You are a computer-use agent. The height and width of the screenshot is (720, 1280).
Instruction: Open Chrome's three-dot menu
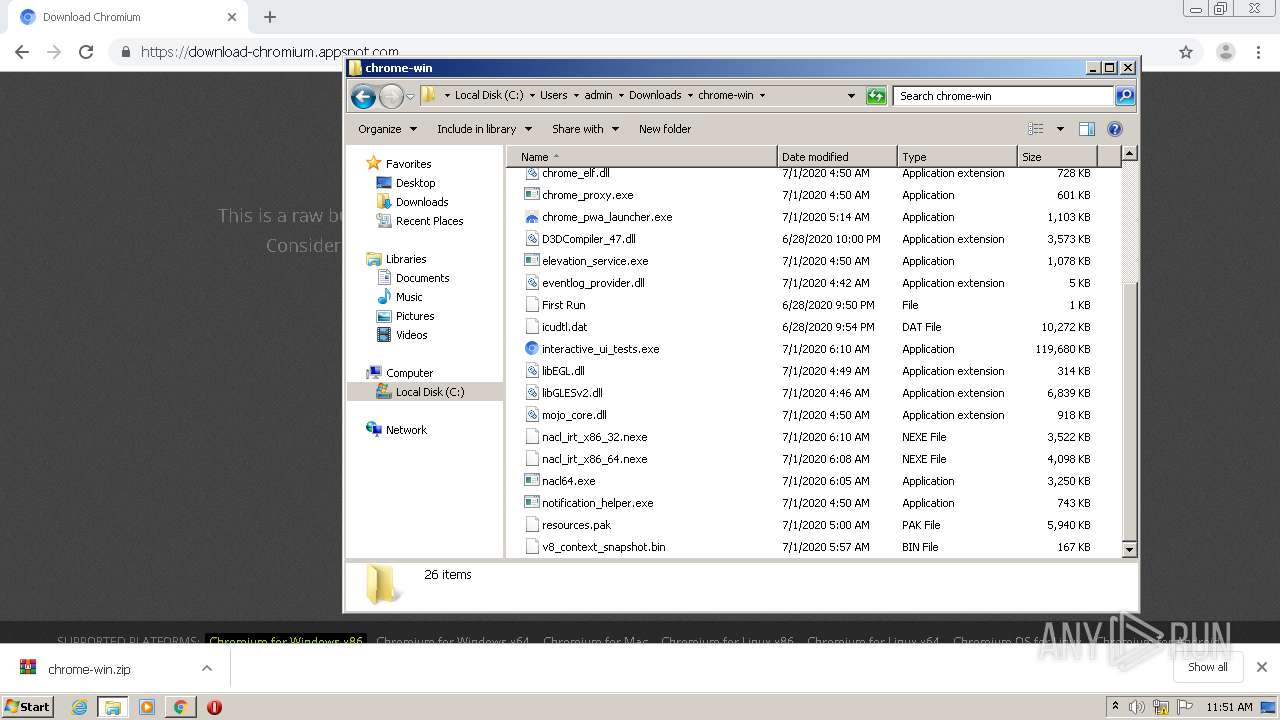point(1259,52)
